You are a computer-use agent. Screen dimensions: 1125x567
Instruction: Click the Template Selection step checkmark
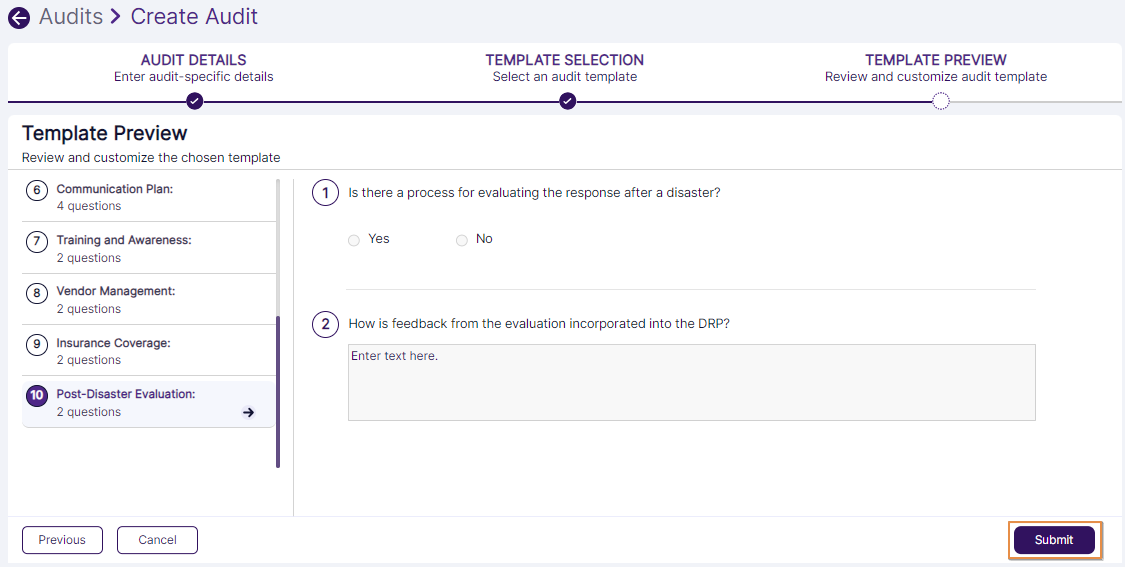point(568,101)
